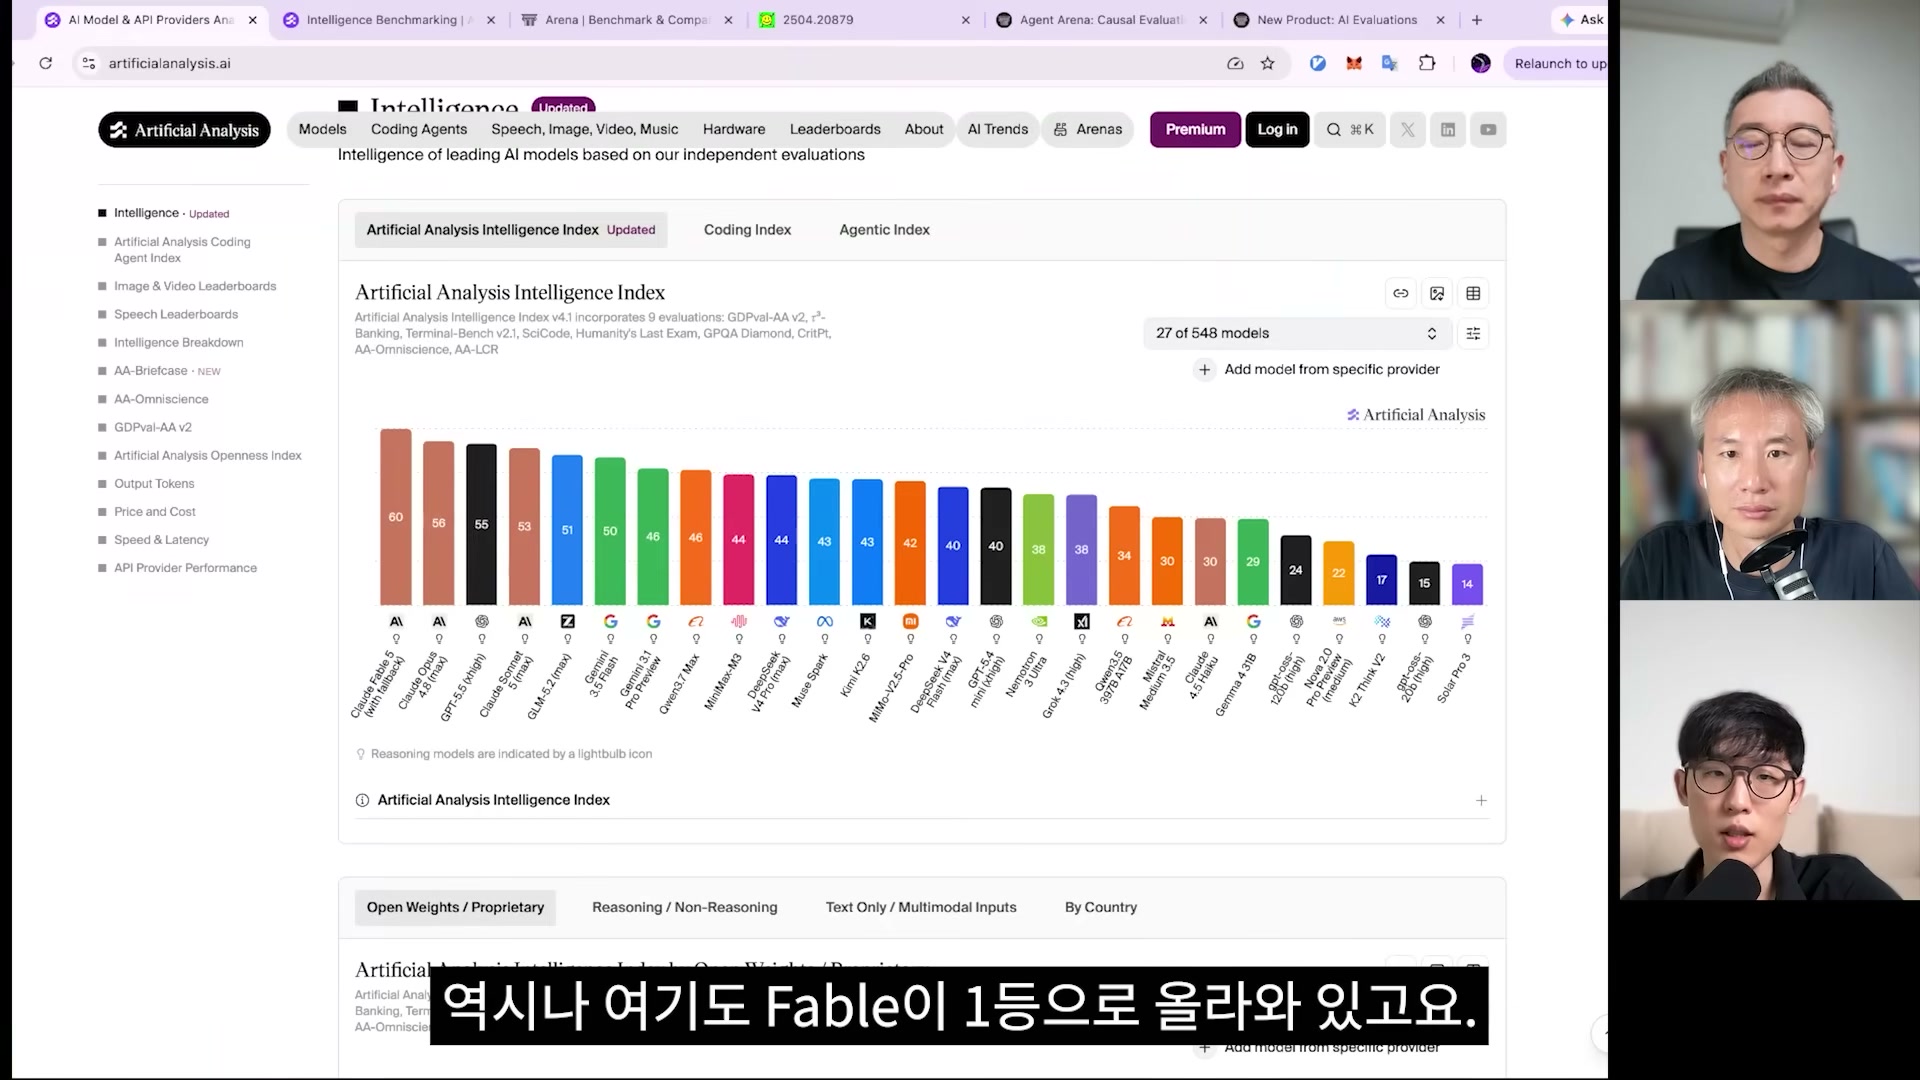Select Artificial Analysis Intelligence Index tab
Viewport: 1920px width, 1080px height.
[511, 230]
